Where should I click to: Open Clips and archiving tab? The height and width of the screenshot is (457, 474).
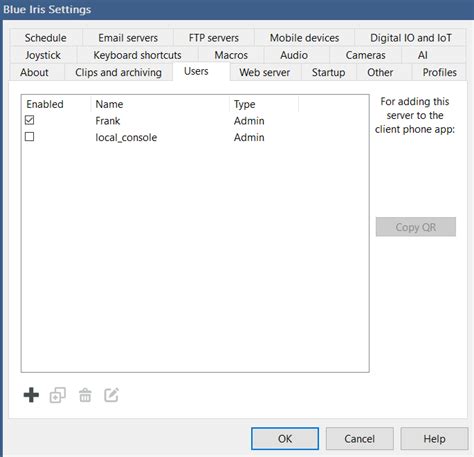click(118, 72)
